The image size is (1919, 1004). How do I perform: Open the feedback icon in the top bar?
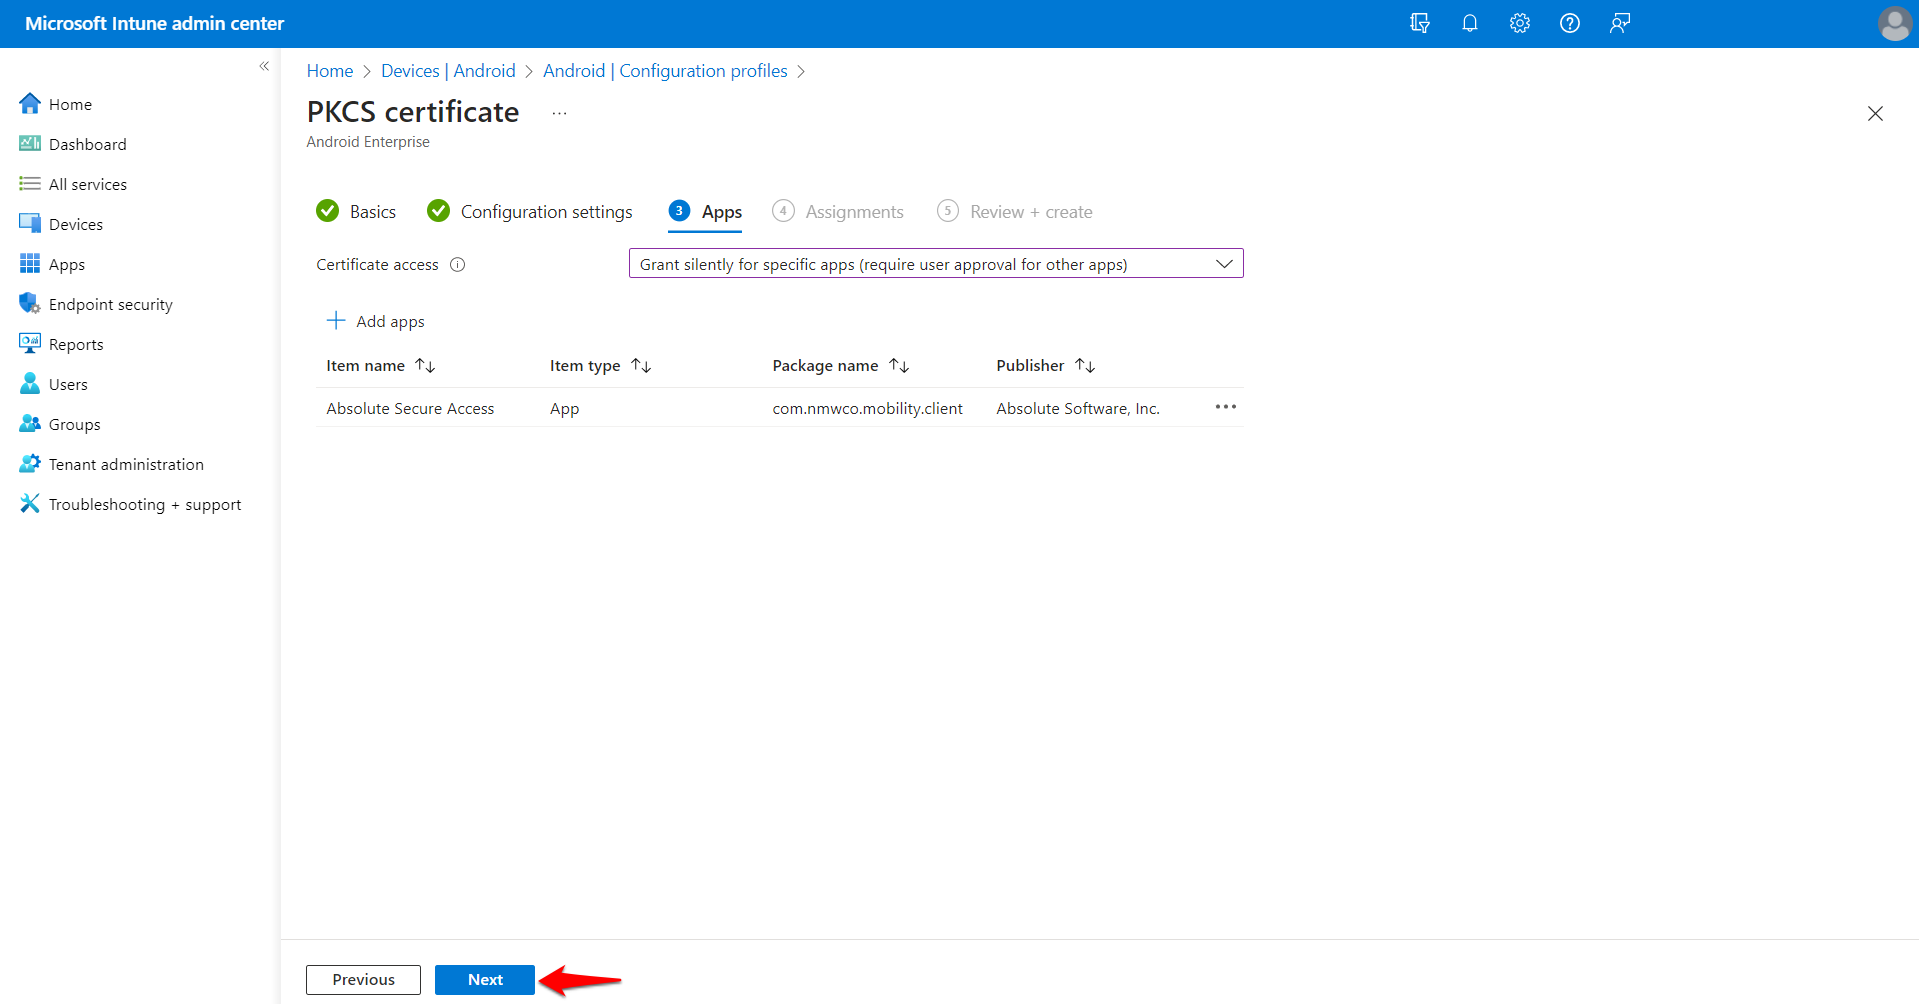click(1619, 23)
